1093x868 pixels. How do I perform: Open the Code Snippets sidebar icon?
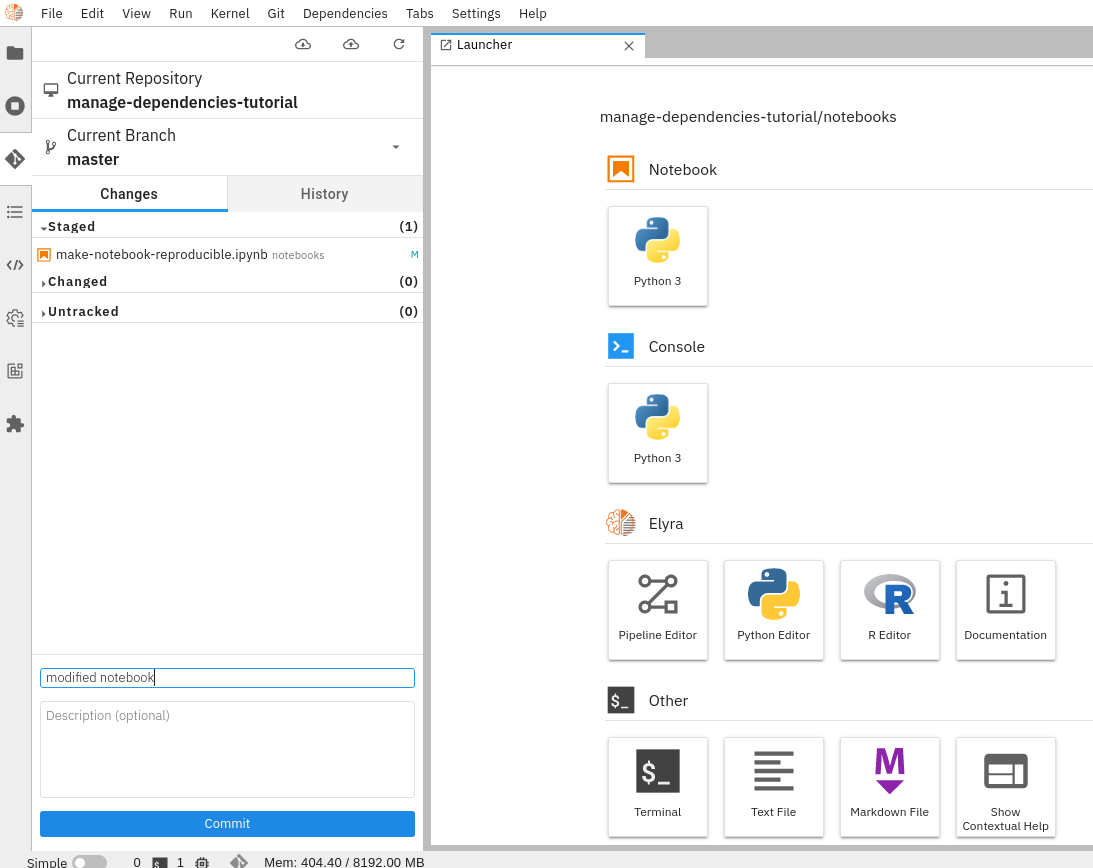15,265
